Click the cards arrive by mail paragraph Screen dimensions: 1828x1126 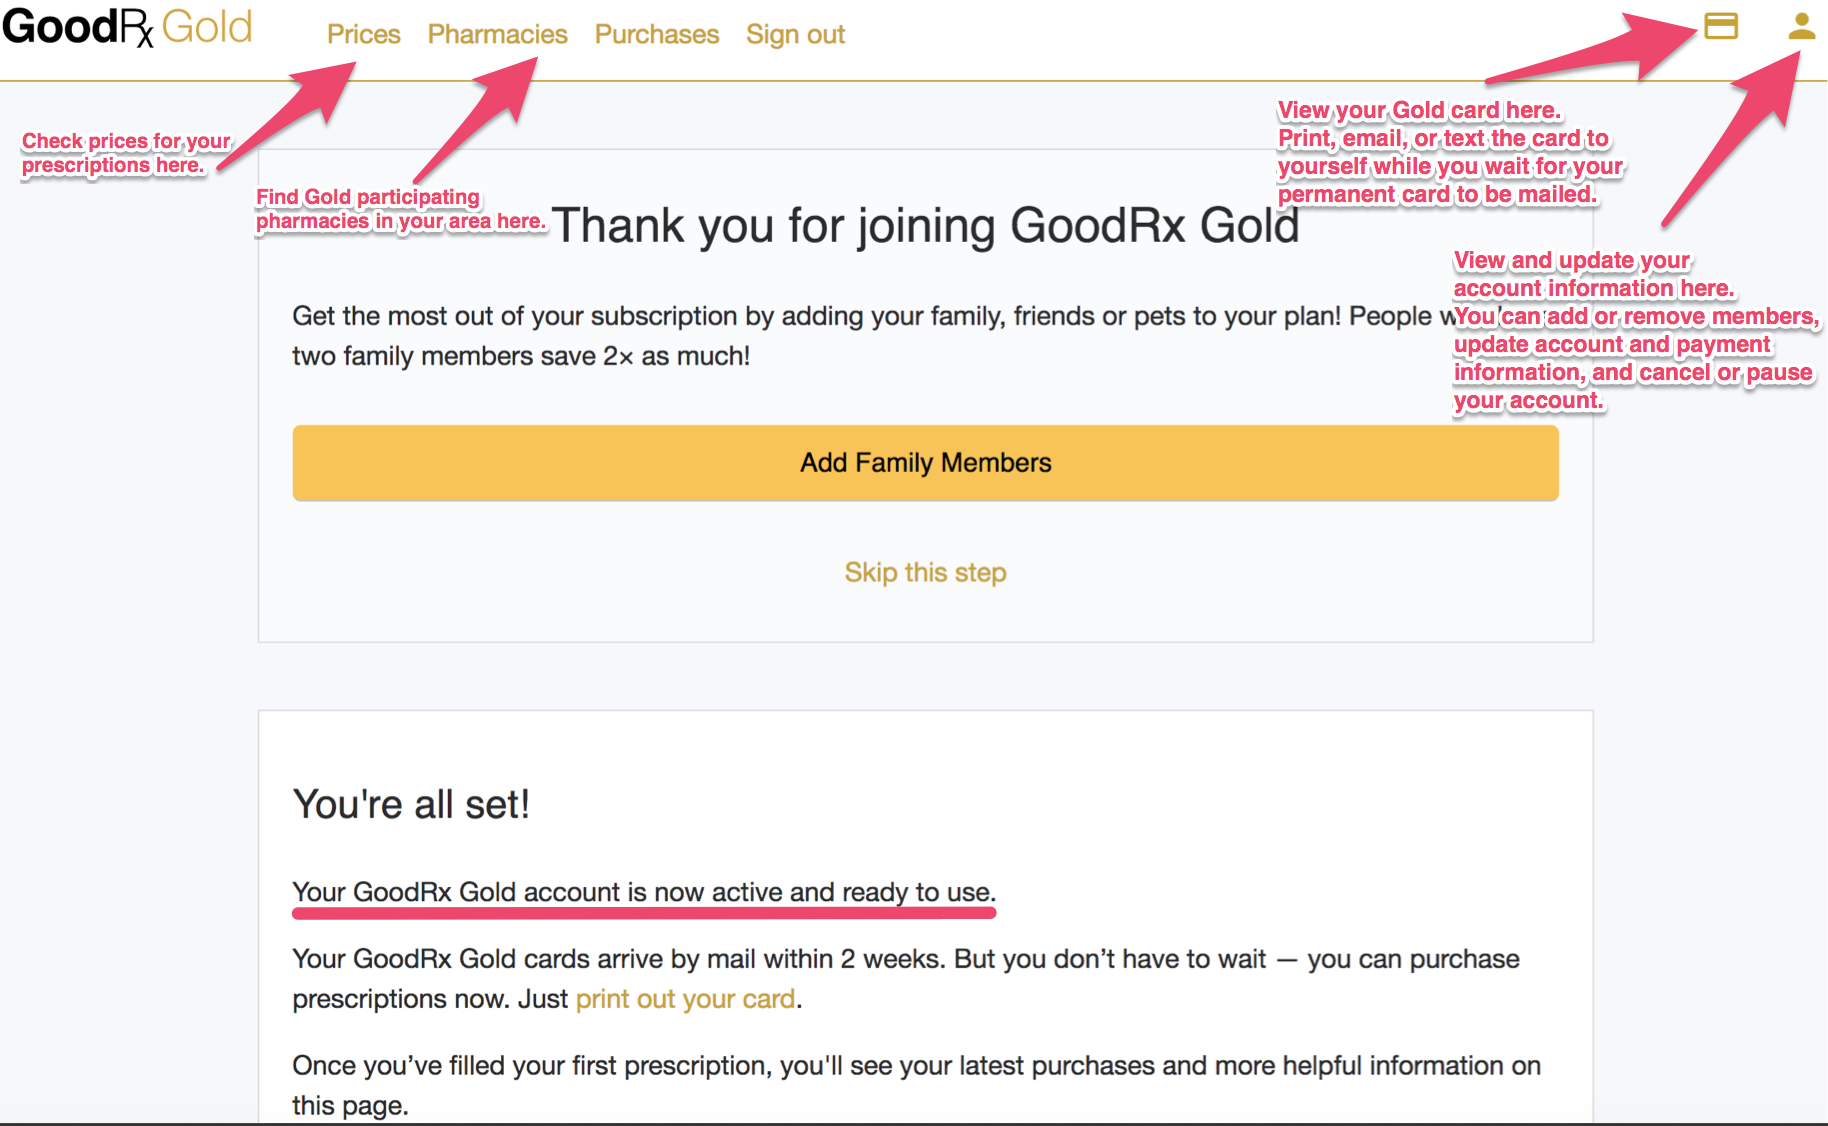[906, 979]
